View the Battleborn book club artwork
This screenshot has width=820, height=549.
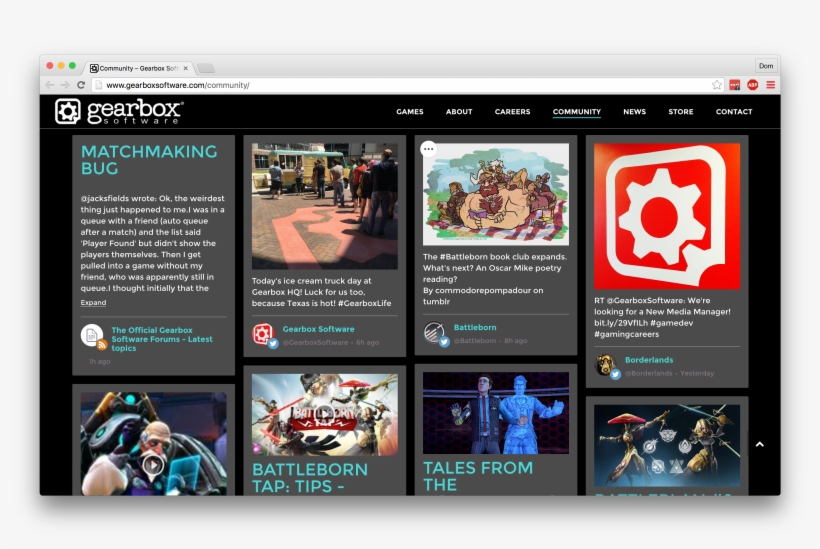[496, 194]
